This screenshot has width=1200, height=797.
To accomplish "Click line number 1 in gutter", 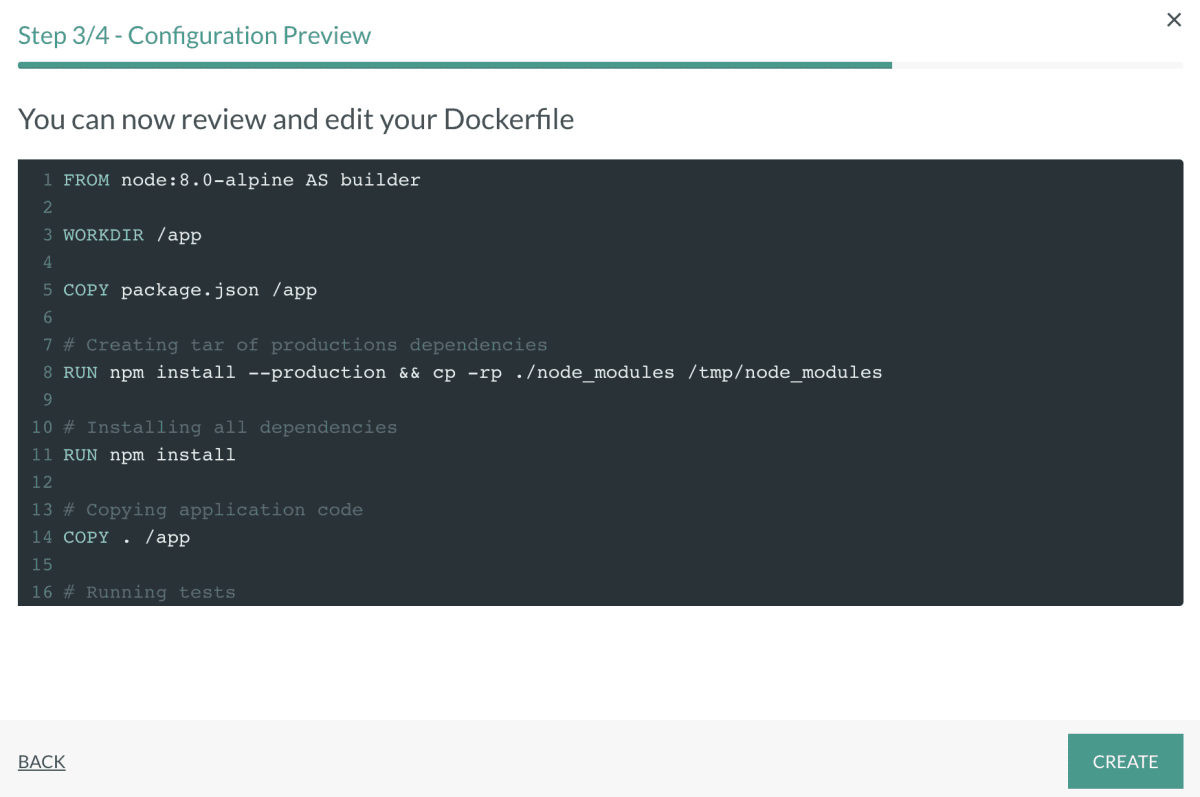I will tap(47, 180).
